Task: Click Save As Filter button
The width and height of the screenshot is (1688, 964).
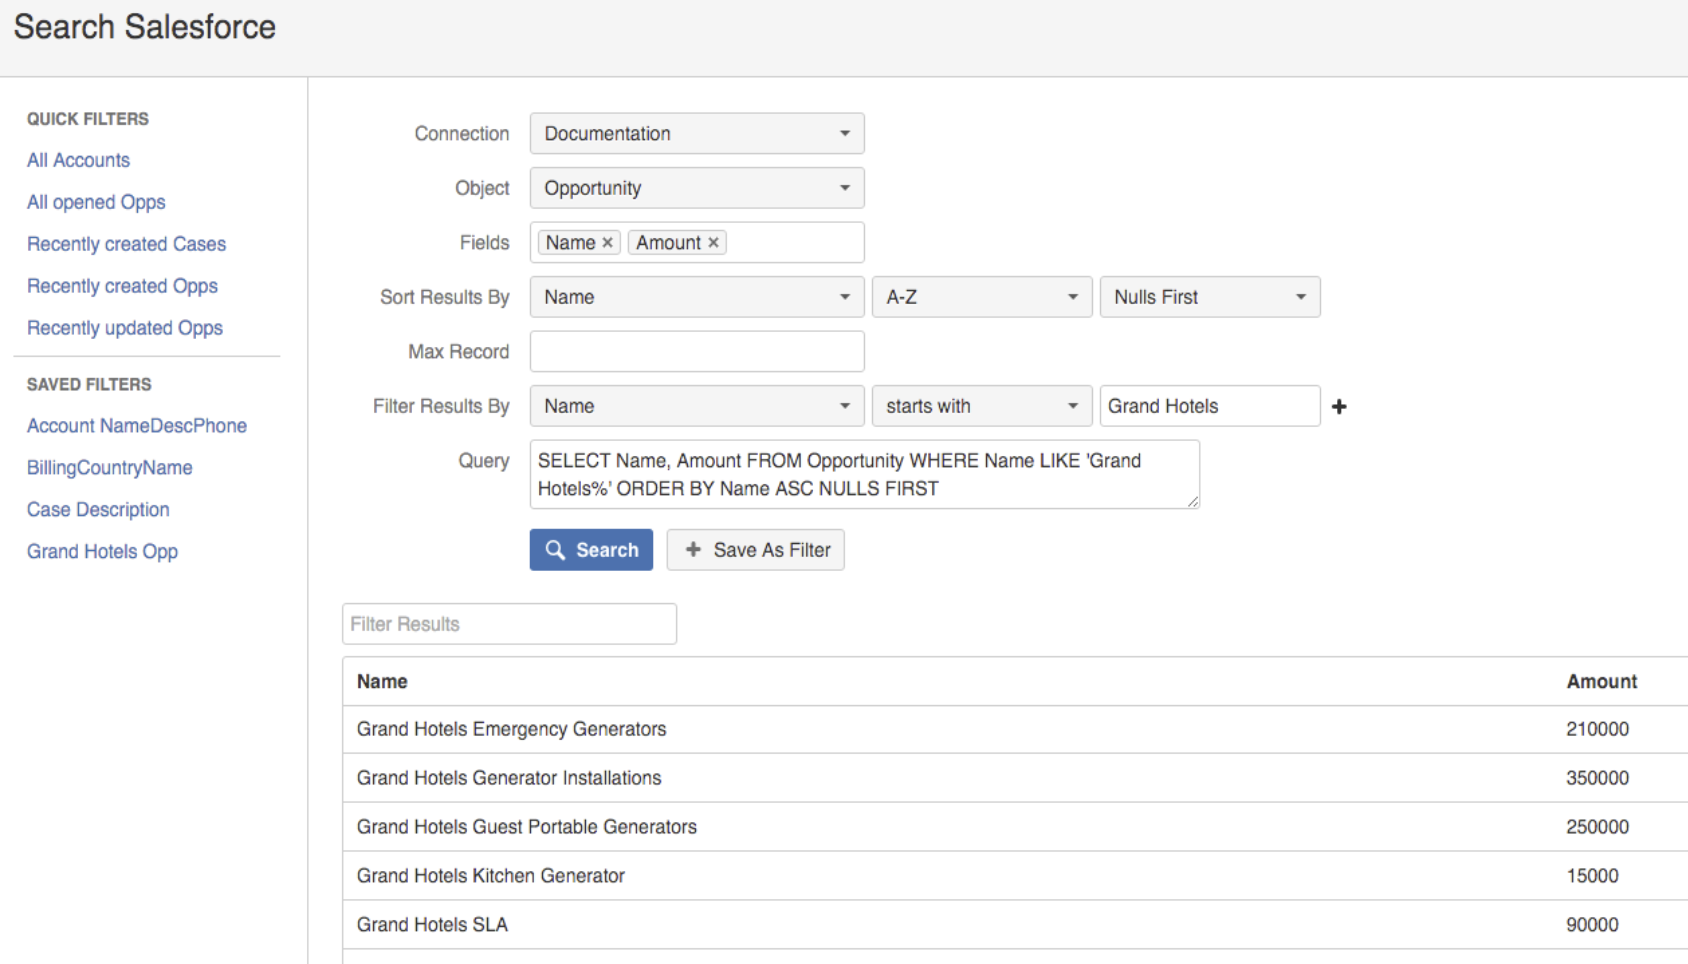Action: 756,550
